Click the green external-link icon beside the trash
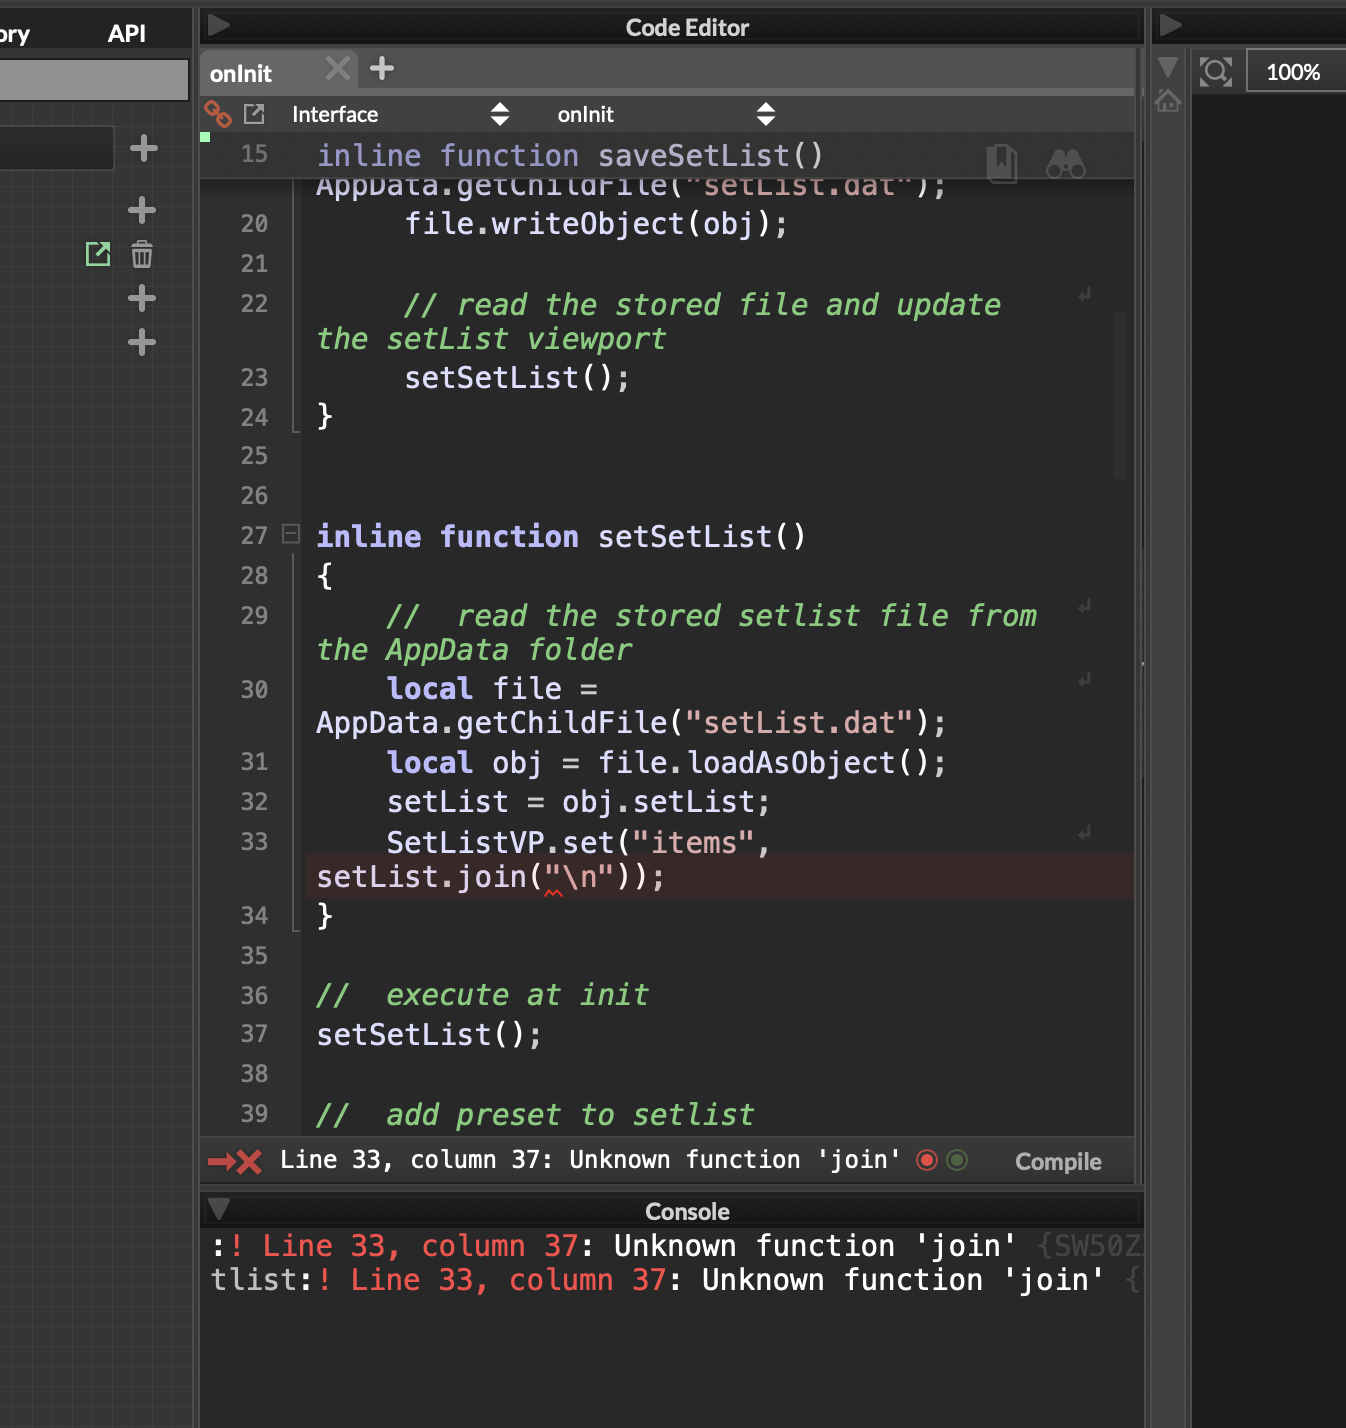This screenshot has height=1428, width=1346. coord(98,254)
